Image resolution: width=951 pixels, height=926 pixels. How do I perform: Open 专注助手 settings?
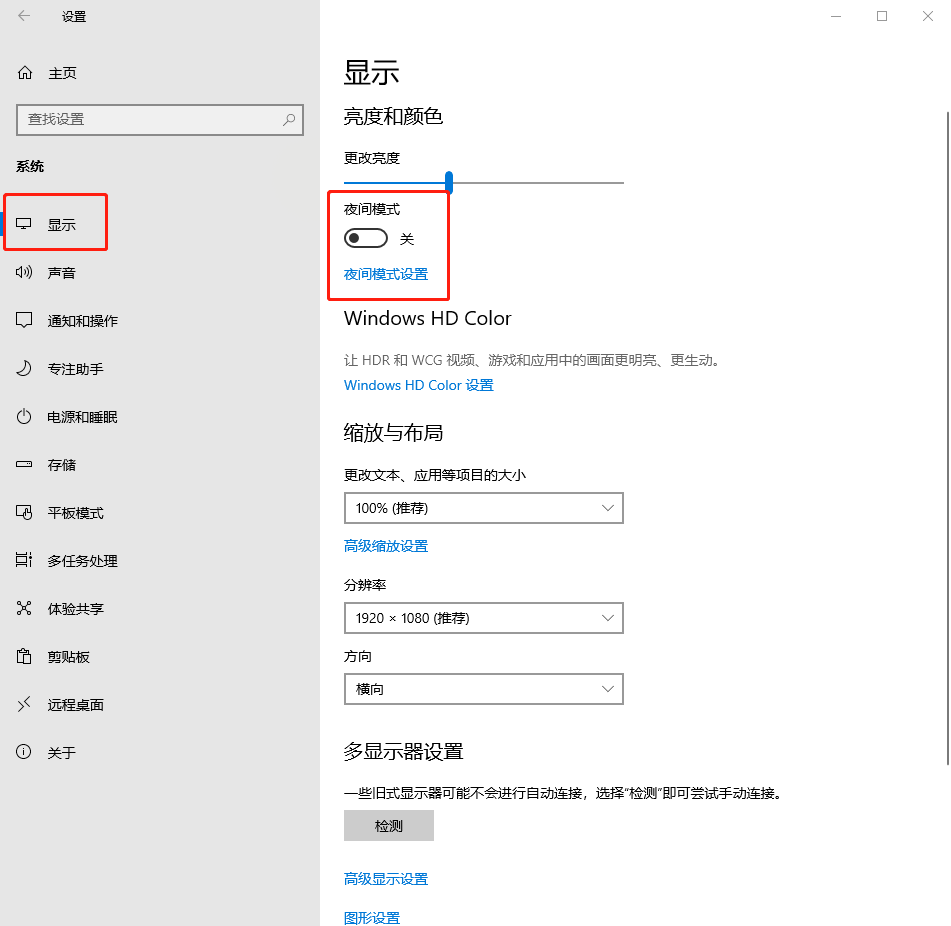(76, 369)
